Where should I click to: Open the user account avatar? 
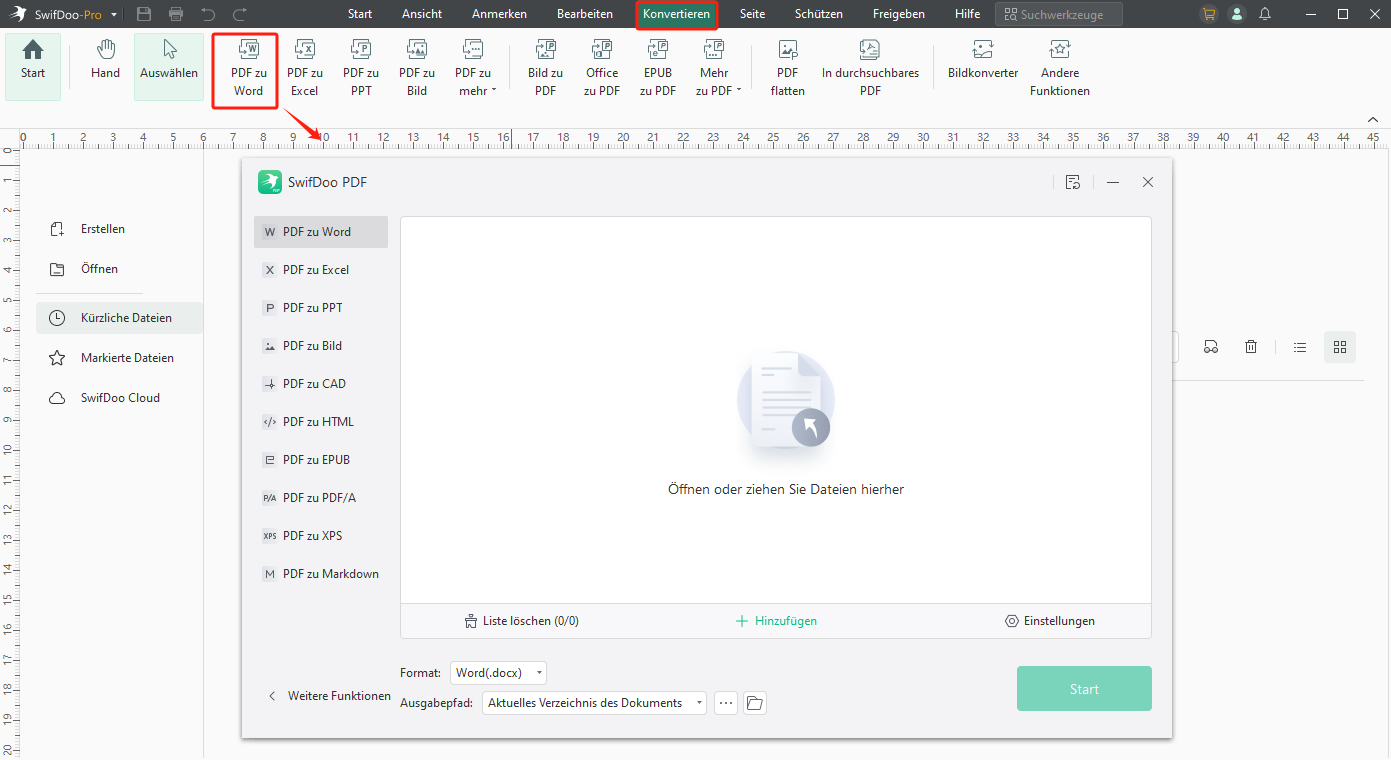pyautogui.click(x=1238, y=14)
